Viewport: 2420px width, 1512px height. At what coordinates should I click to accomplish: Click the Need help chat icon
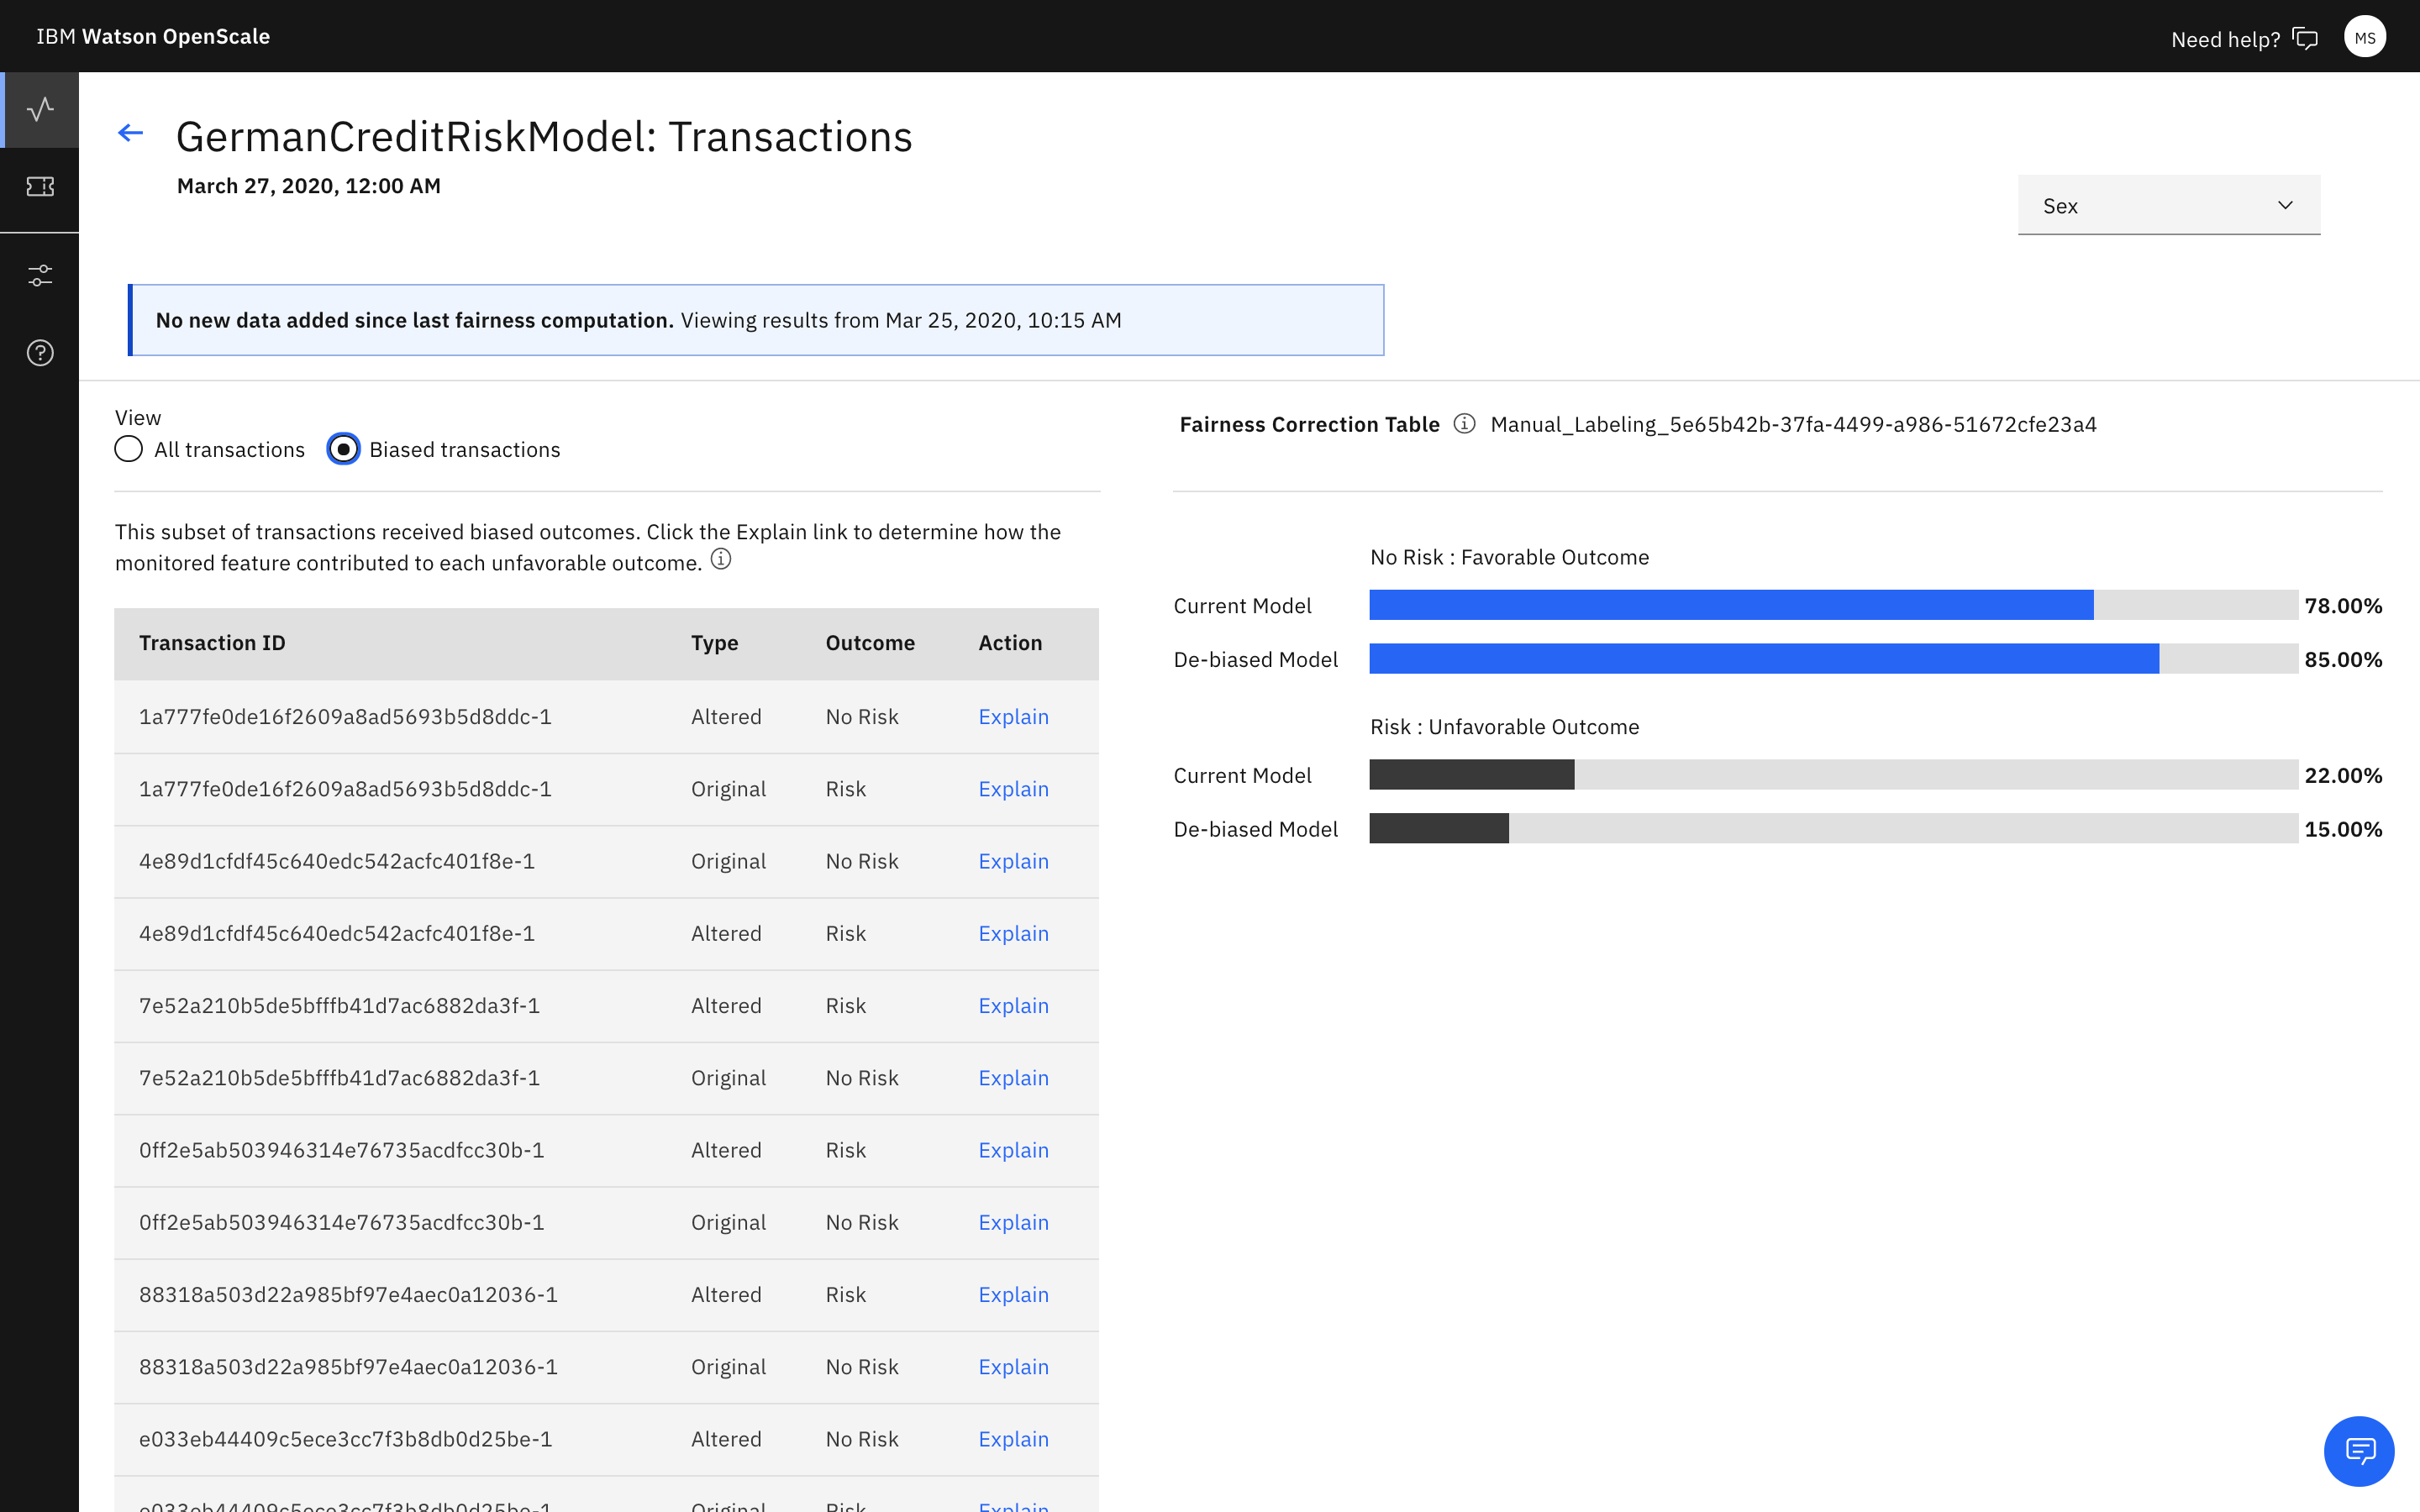(2306, 39)
